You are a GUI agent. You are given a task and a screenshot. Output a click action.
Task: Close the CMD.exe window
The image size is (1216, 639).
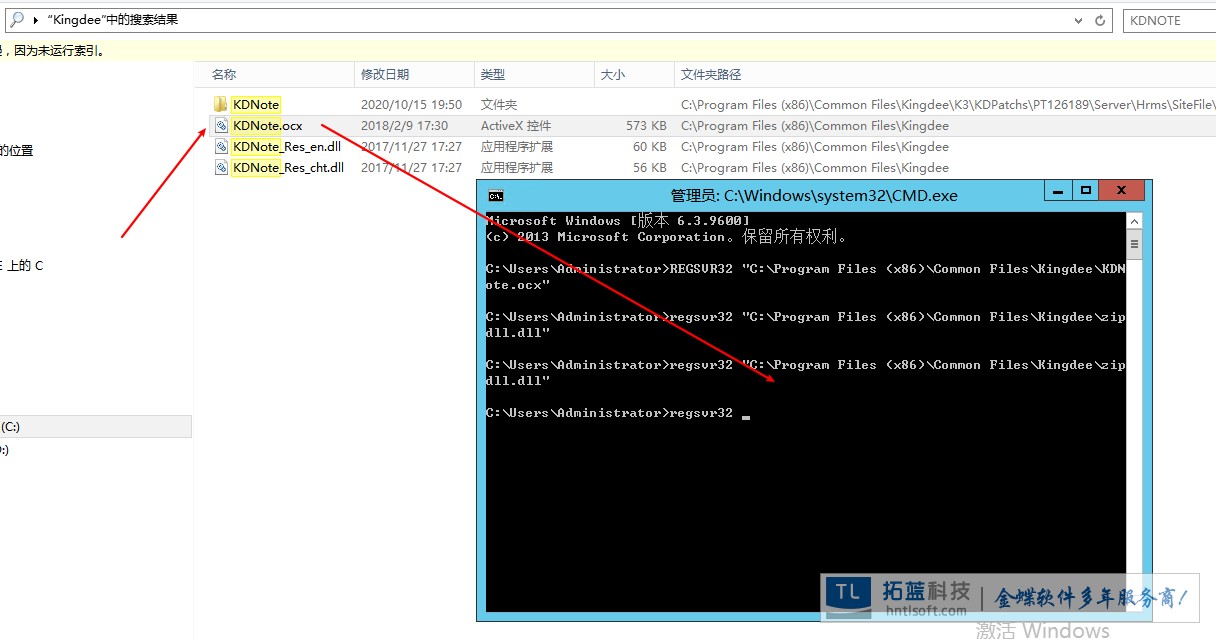coord(1123,190)
